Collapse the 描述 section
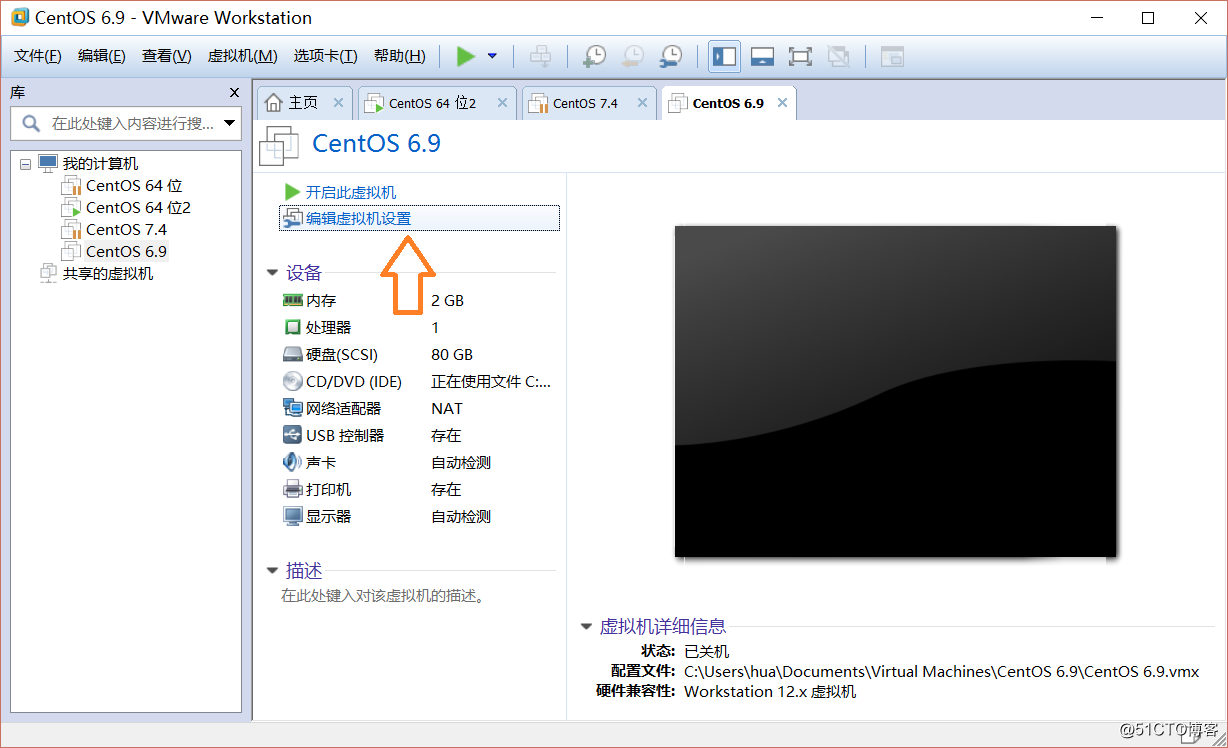 point(272,570)
